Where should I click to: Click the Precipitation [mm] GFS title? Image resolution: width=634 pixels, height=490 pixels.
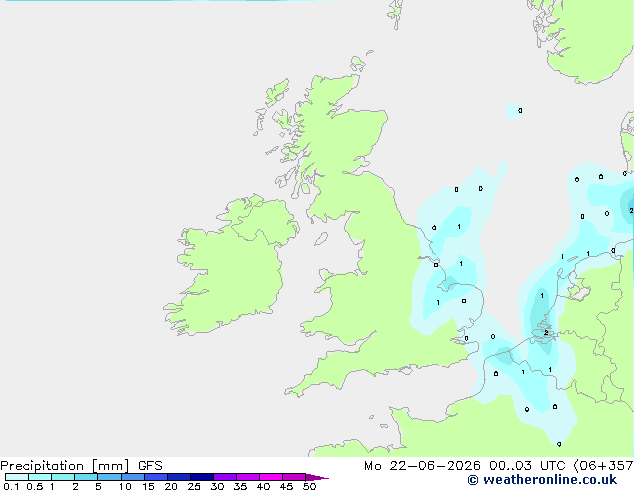pos(81,466)
